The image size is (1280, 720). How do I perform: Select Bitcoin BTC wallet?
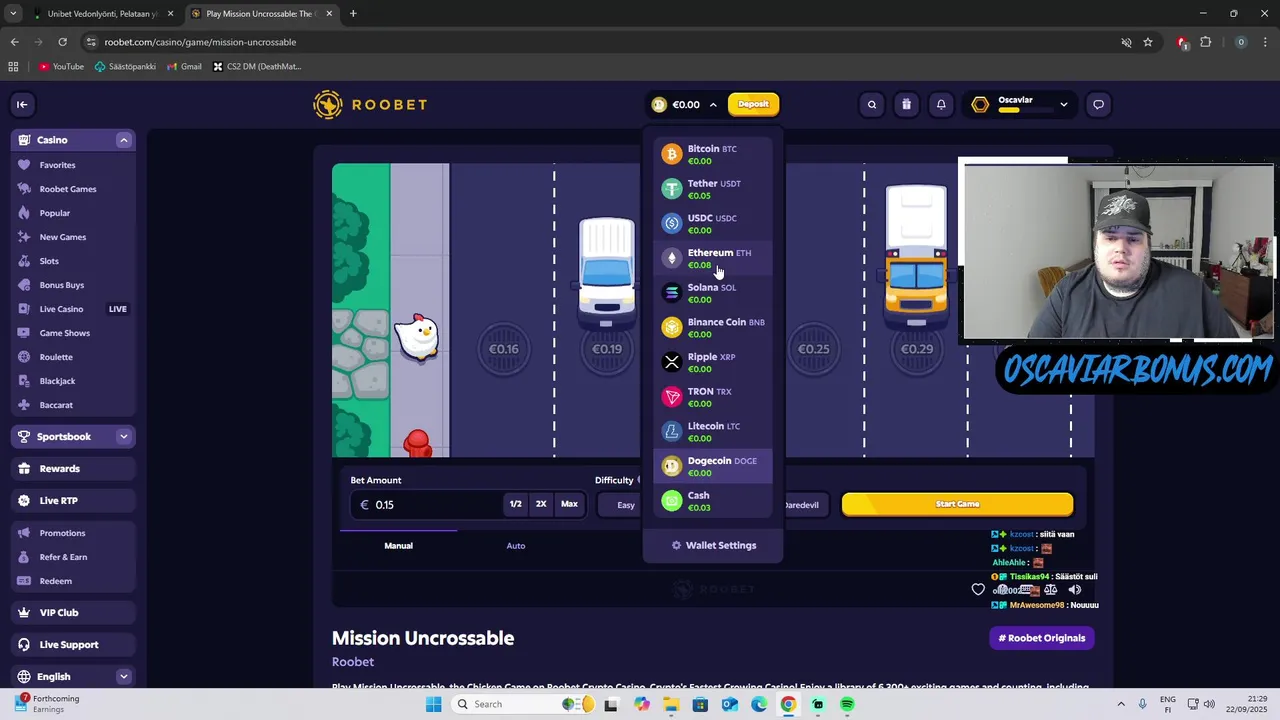click(x=713, y=154)
